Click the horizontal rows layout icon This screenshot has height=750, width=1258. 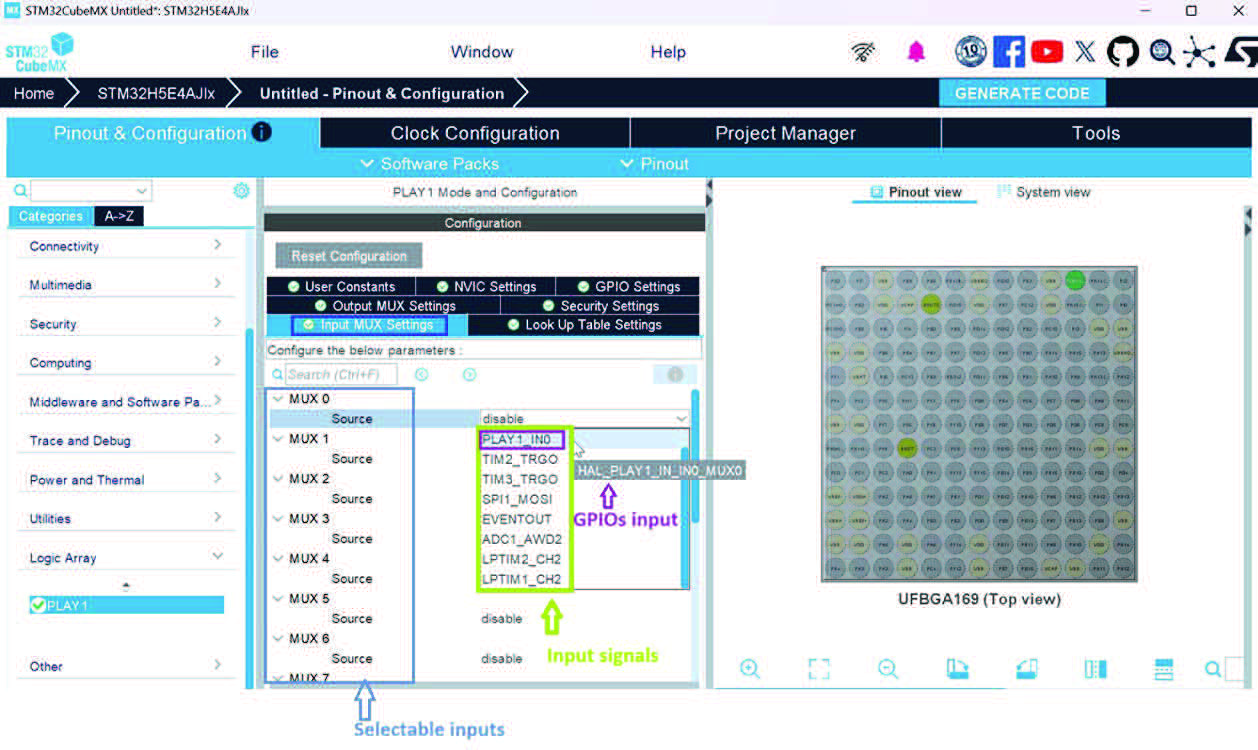pyautogui.click(x=1163, y=668)
